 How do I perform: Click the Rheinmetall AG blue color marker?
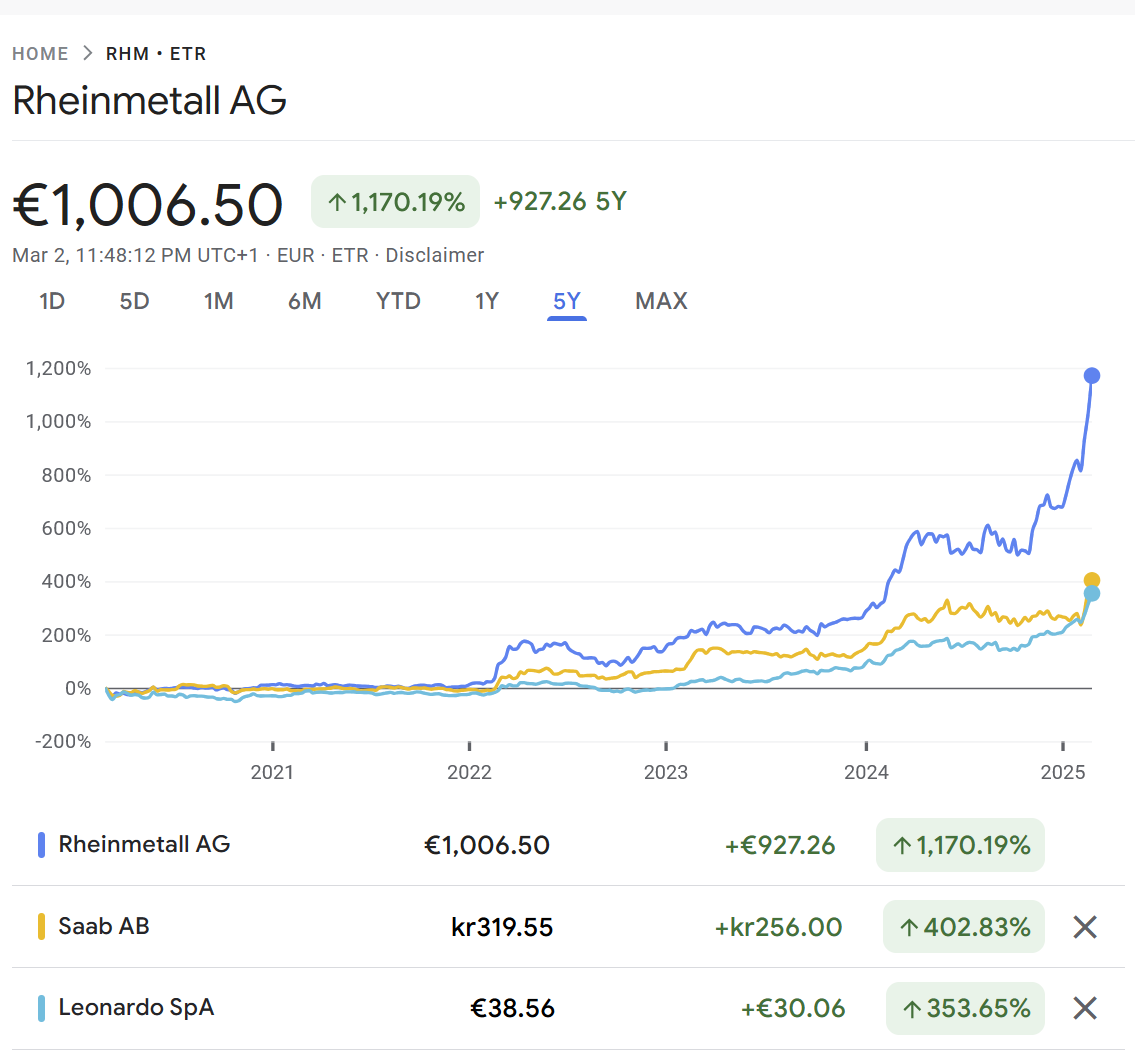(x=41, y=845)
